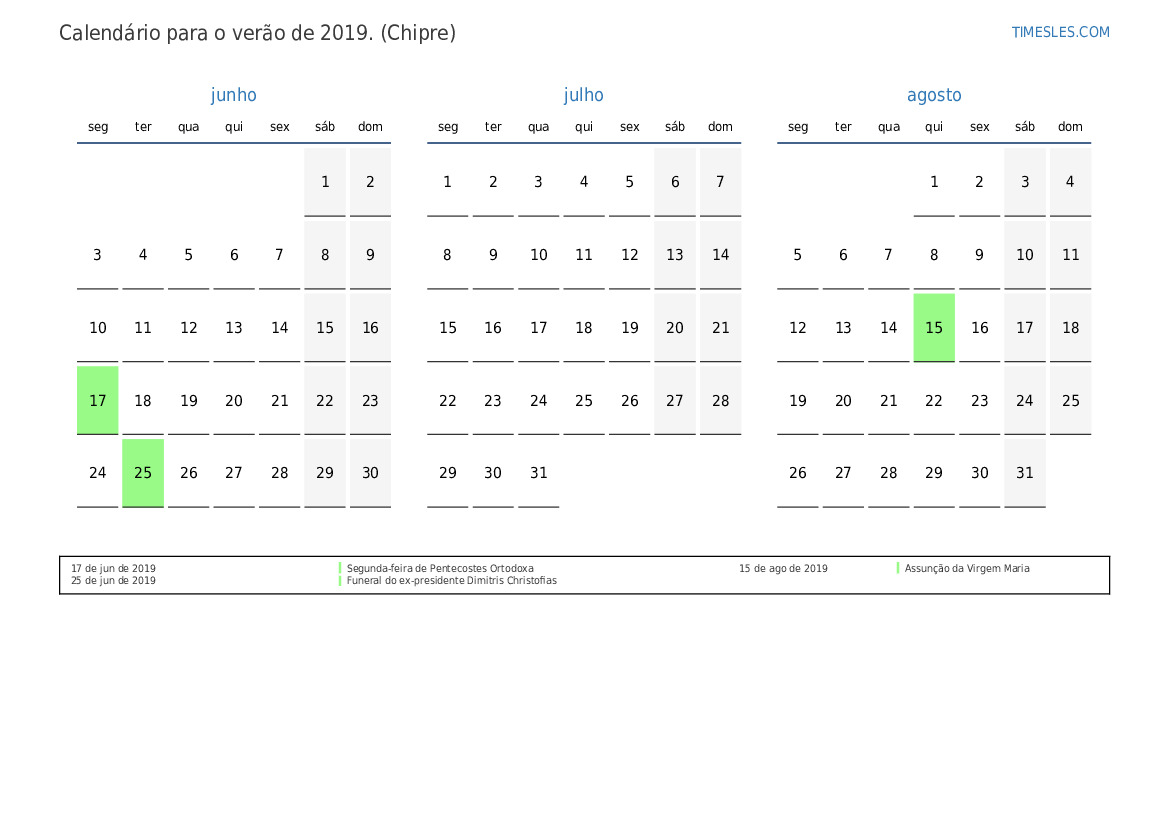Click Segunda-feira de Pentecostes Ortodoxa legend entry
This screenshot has height=827, width=1169.
point(440,568)
